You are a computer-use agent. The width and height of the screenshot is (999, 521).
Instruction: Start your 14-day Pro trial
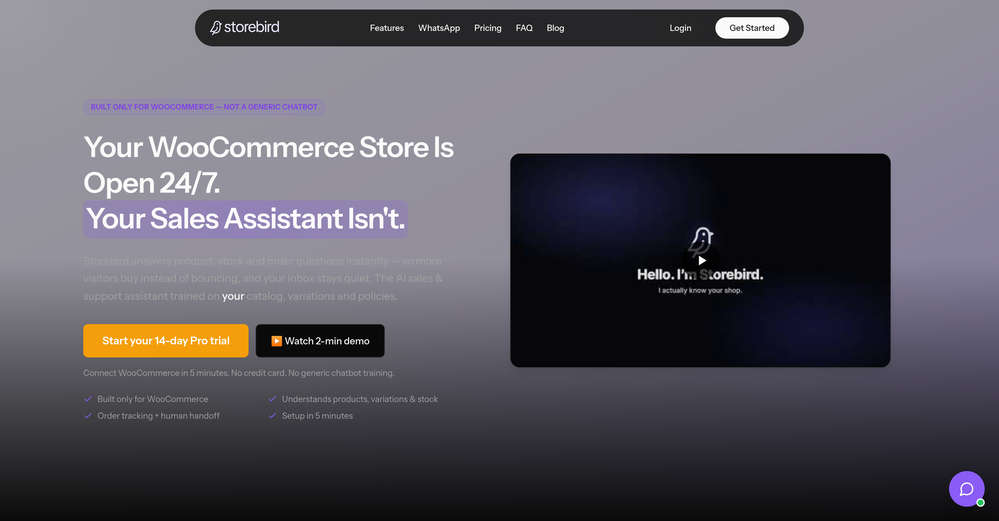point(166,341)
